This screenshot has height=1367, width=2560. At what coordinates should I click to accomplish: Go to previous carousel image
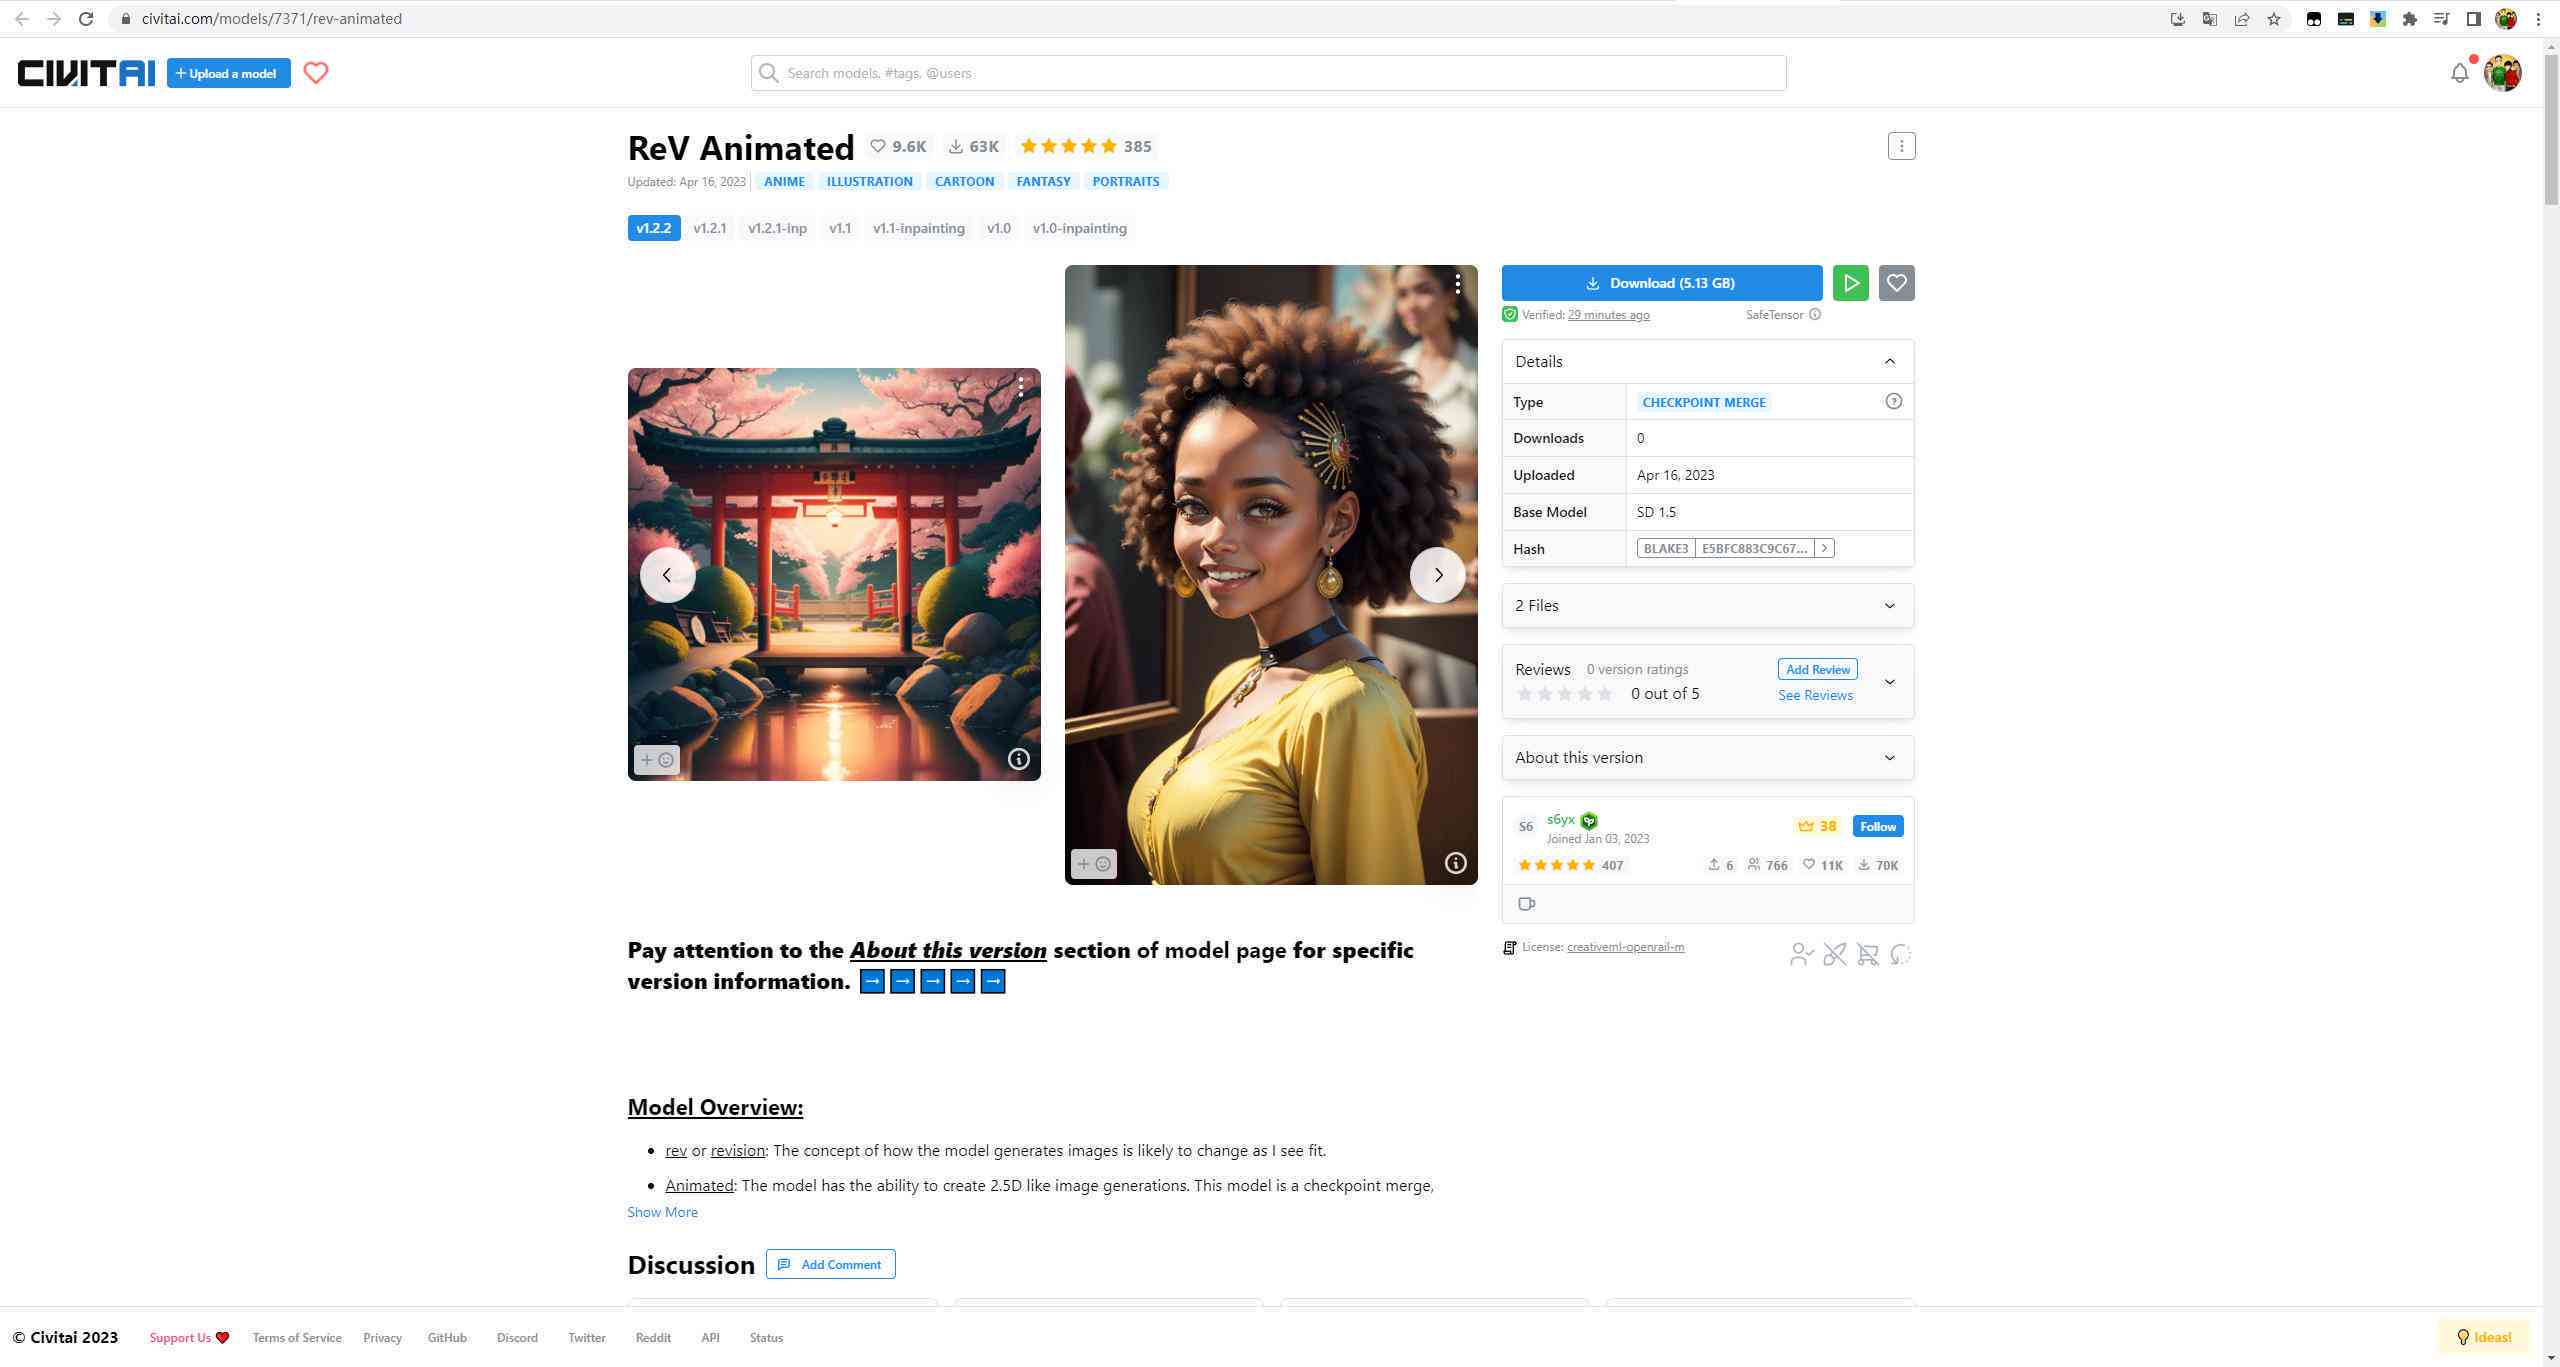(667, 575)
